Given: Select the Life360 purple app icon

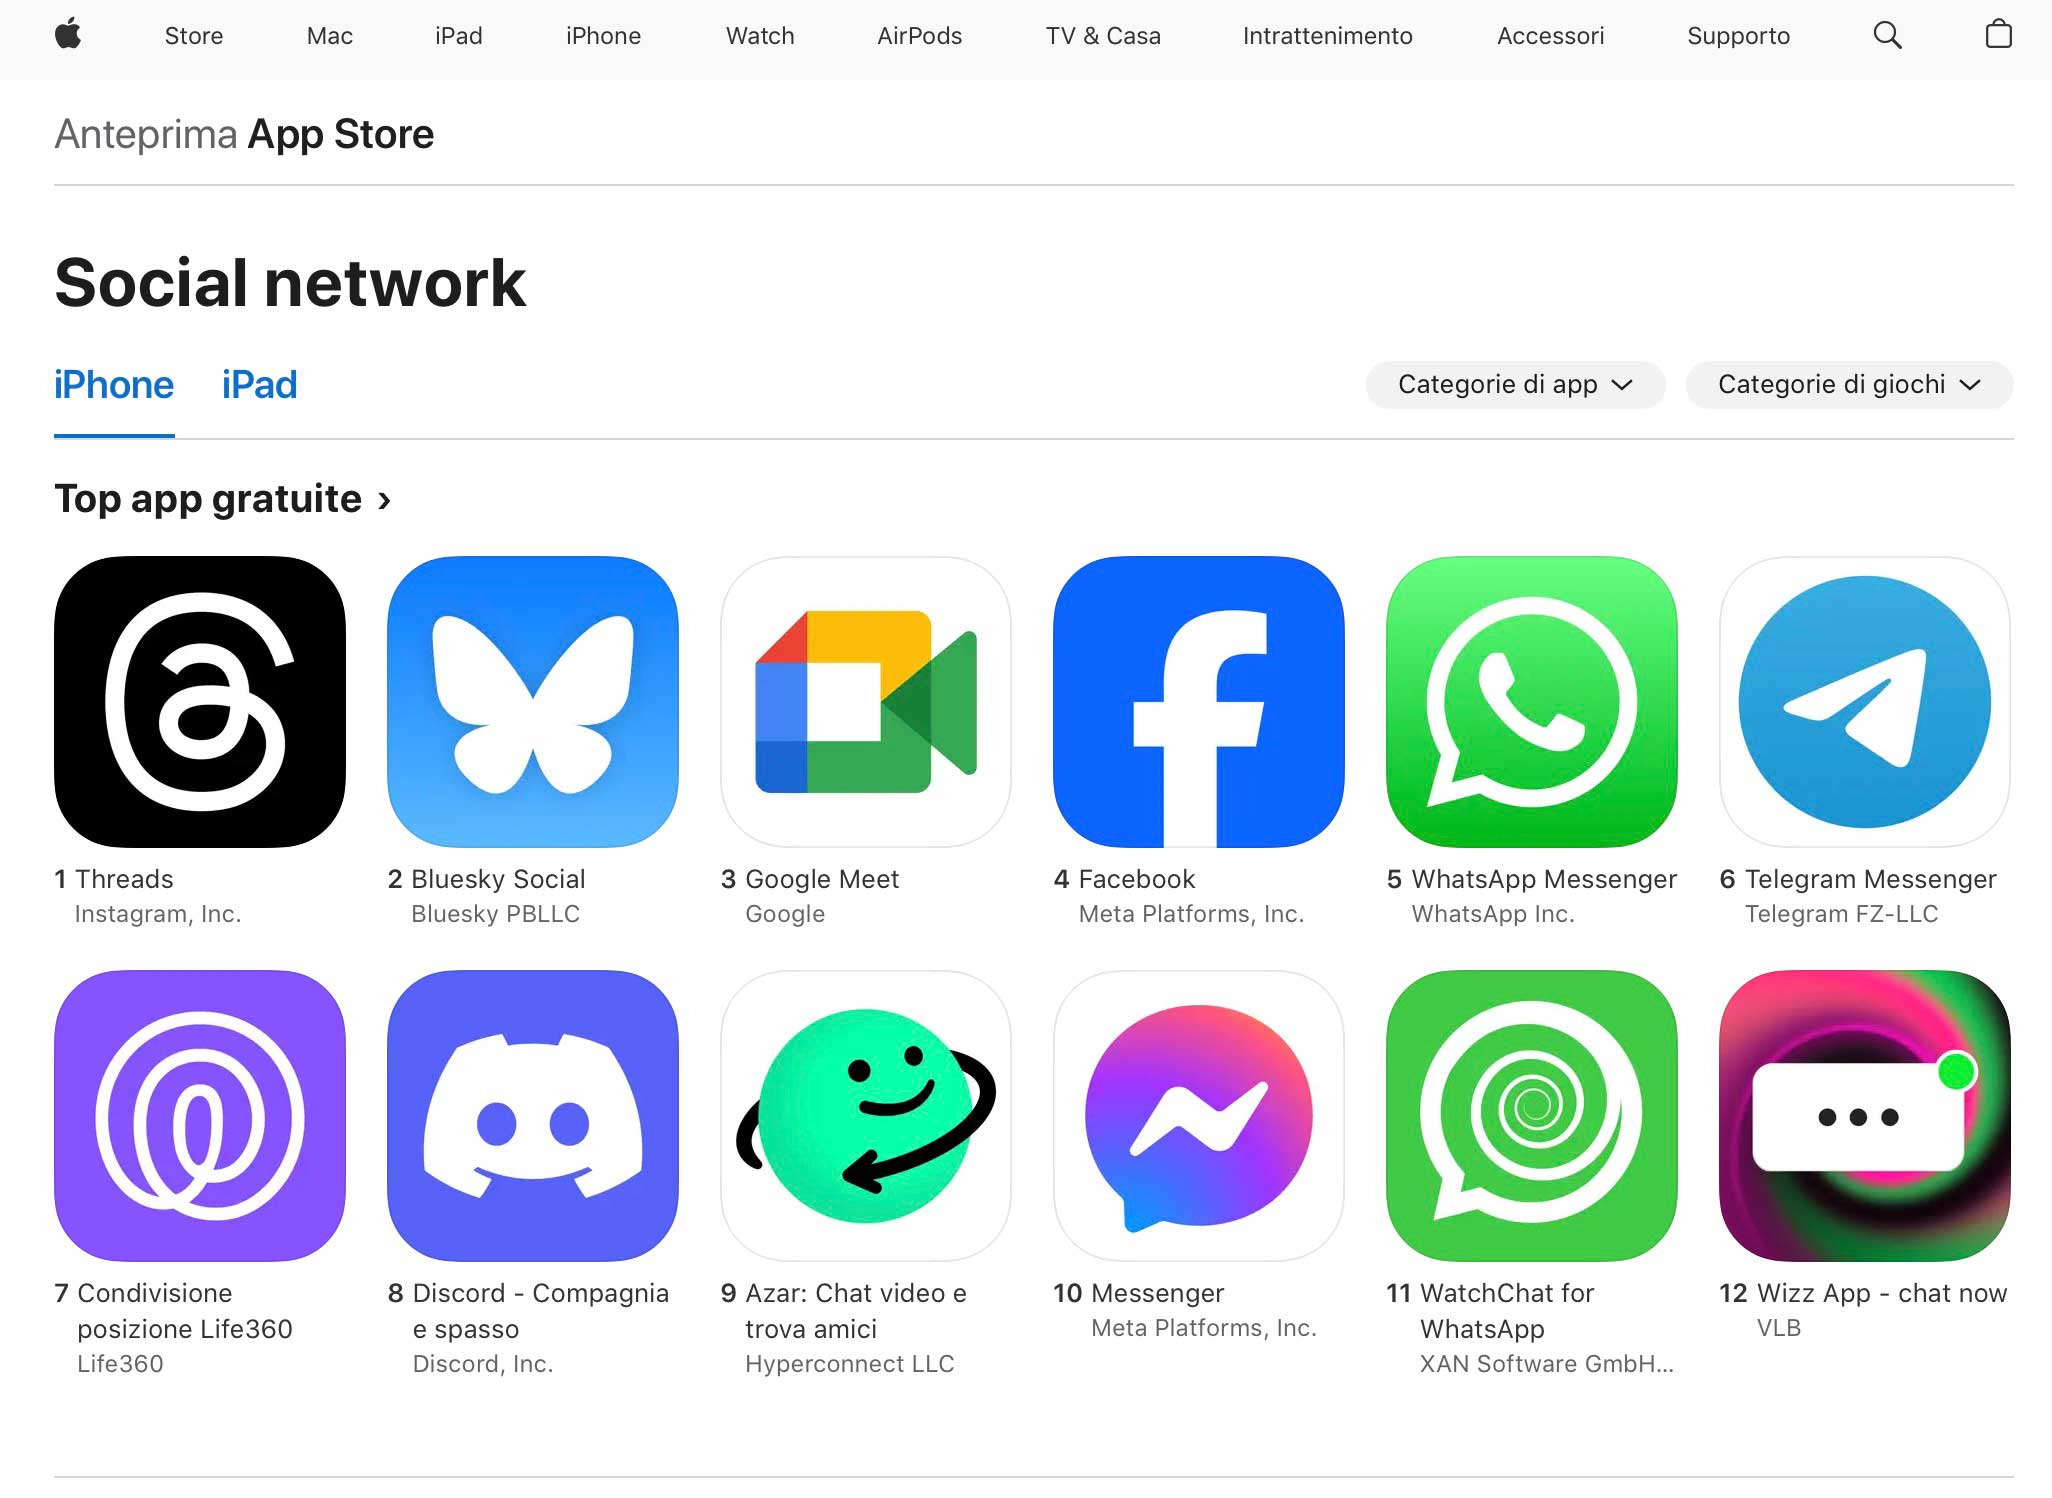Looking at the screenshot, I should (200, 1116).
